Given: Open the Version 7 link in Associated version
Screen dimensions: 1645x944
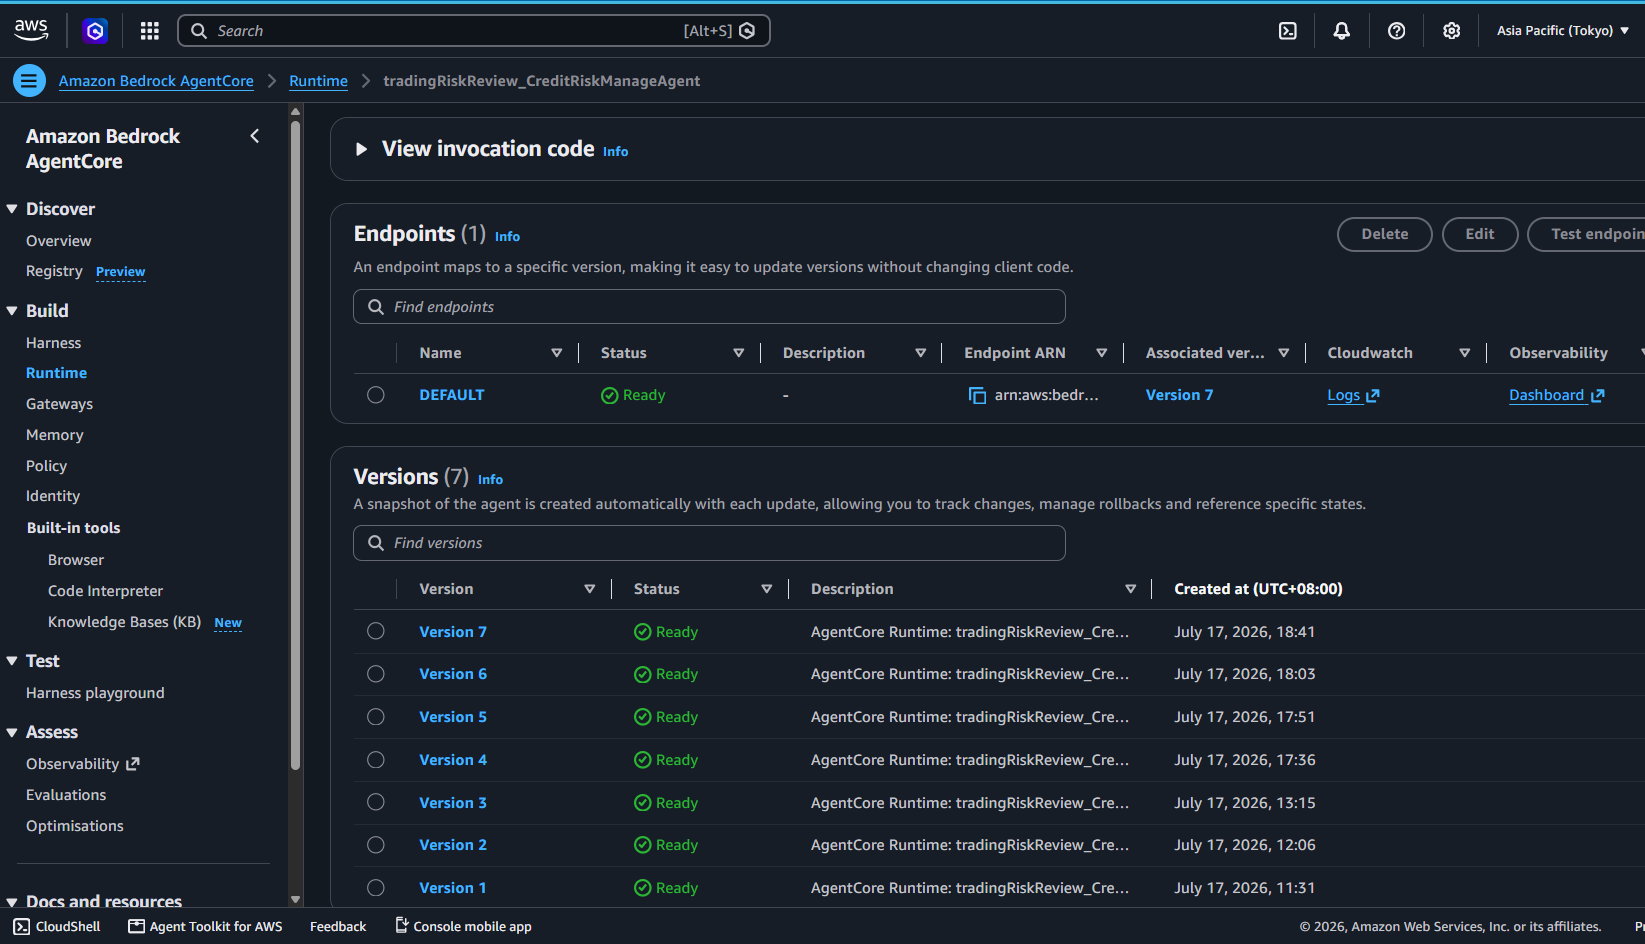Looking at the screenshot, I should point(1179,395).
